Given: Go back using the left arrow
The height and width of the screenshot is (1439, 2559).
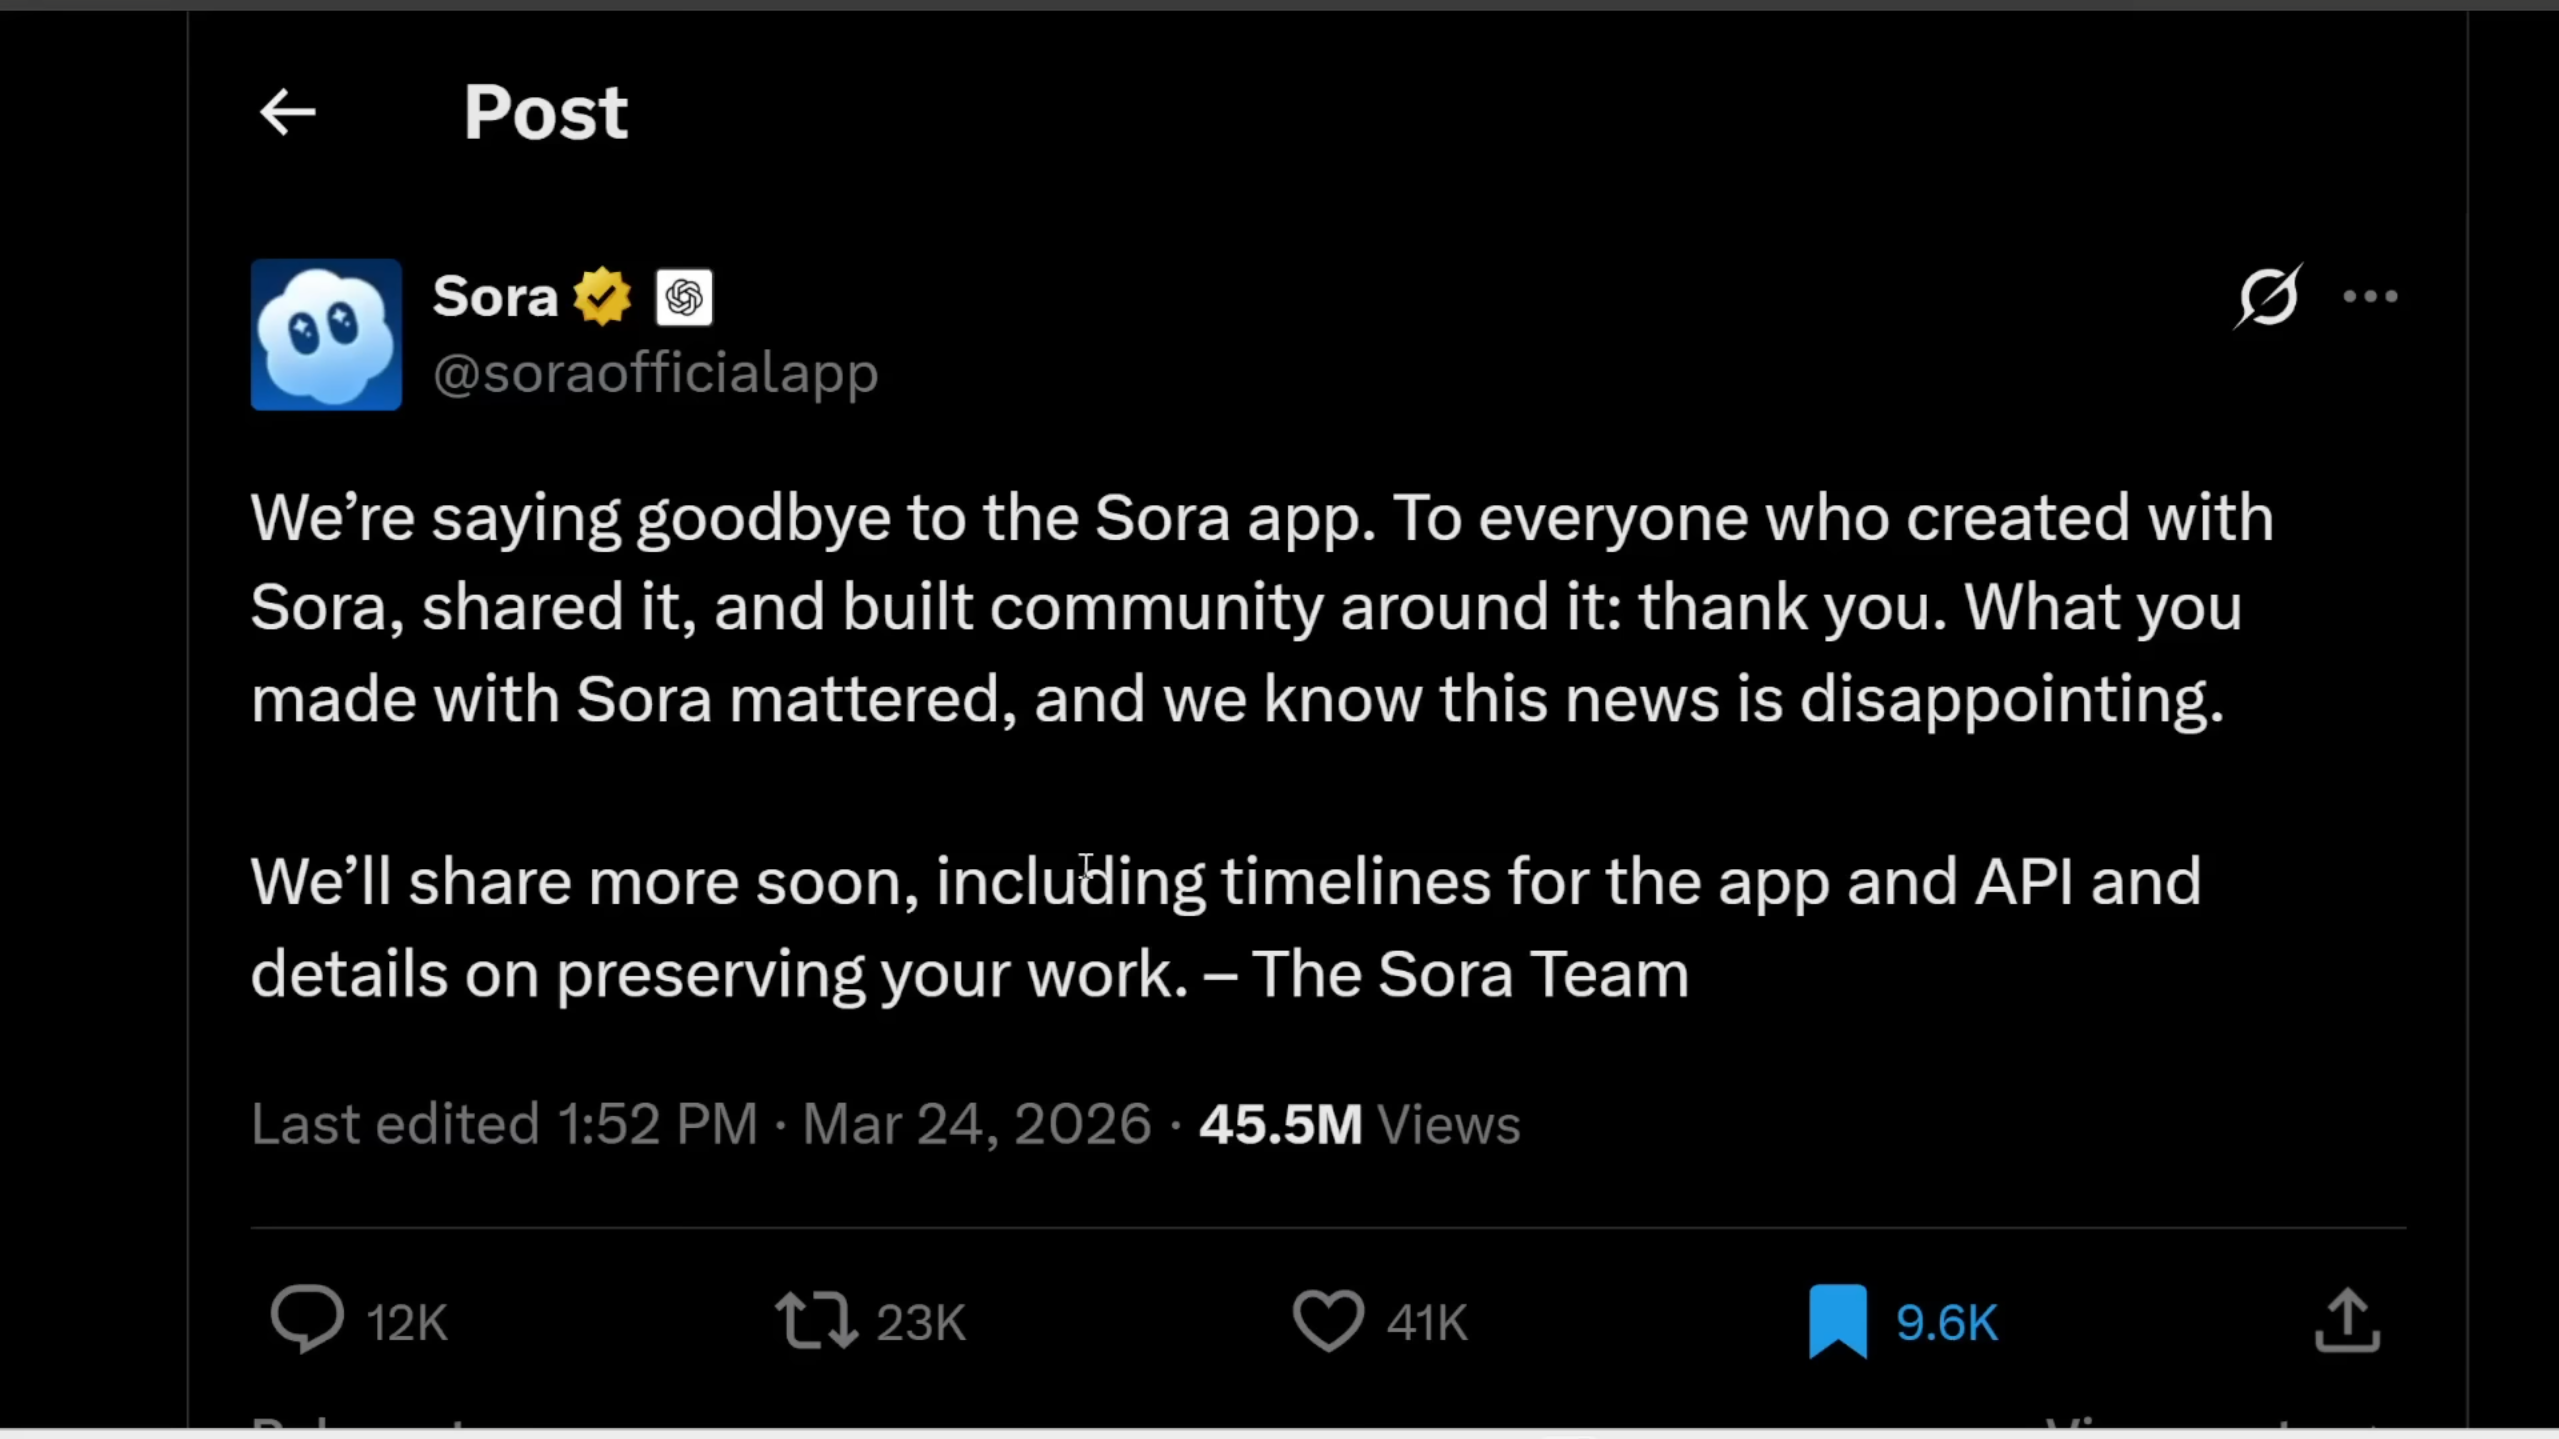Looking at the screenshot, I should pos(287,111).
